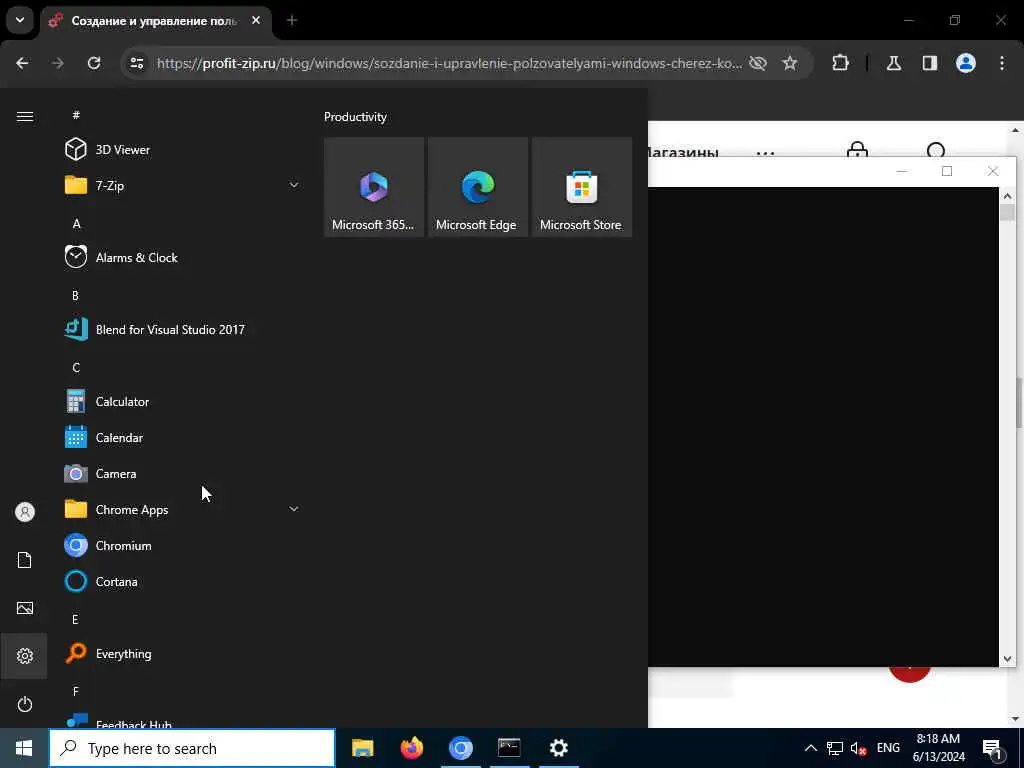Image resolution: width=1024 pixels, height=768 pixels.
Task: Click the Windows Start button
Action: [x=24, y=748]
